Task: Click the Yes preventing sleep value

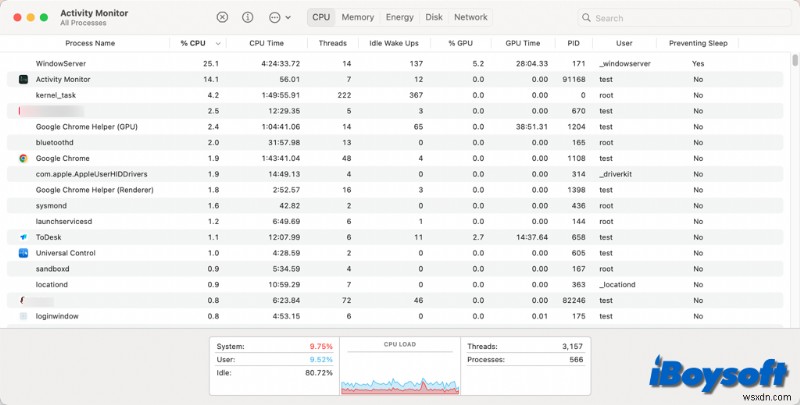Action: 698,64
